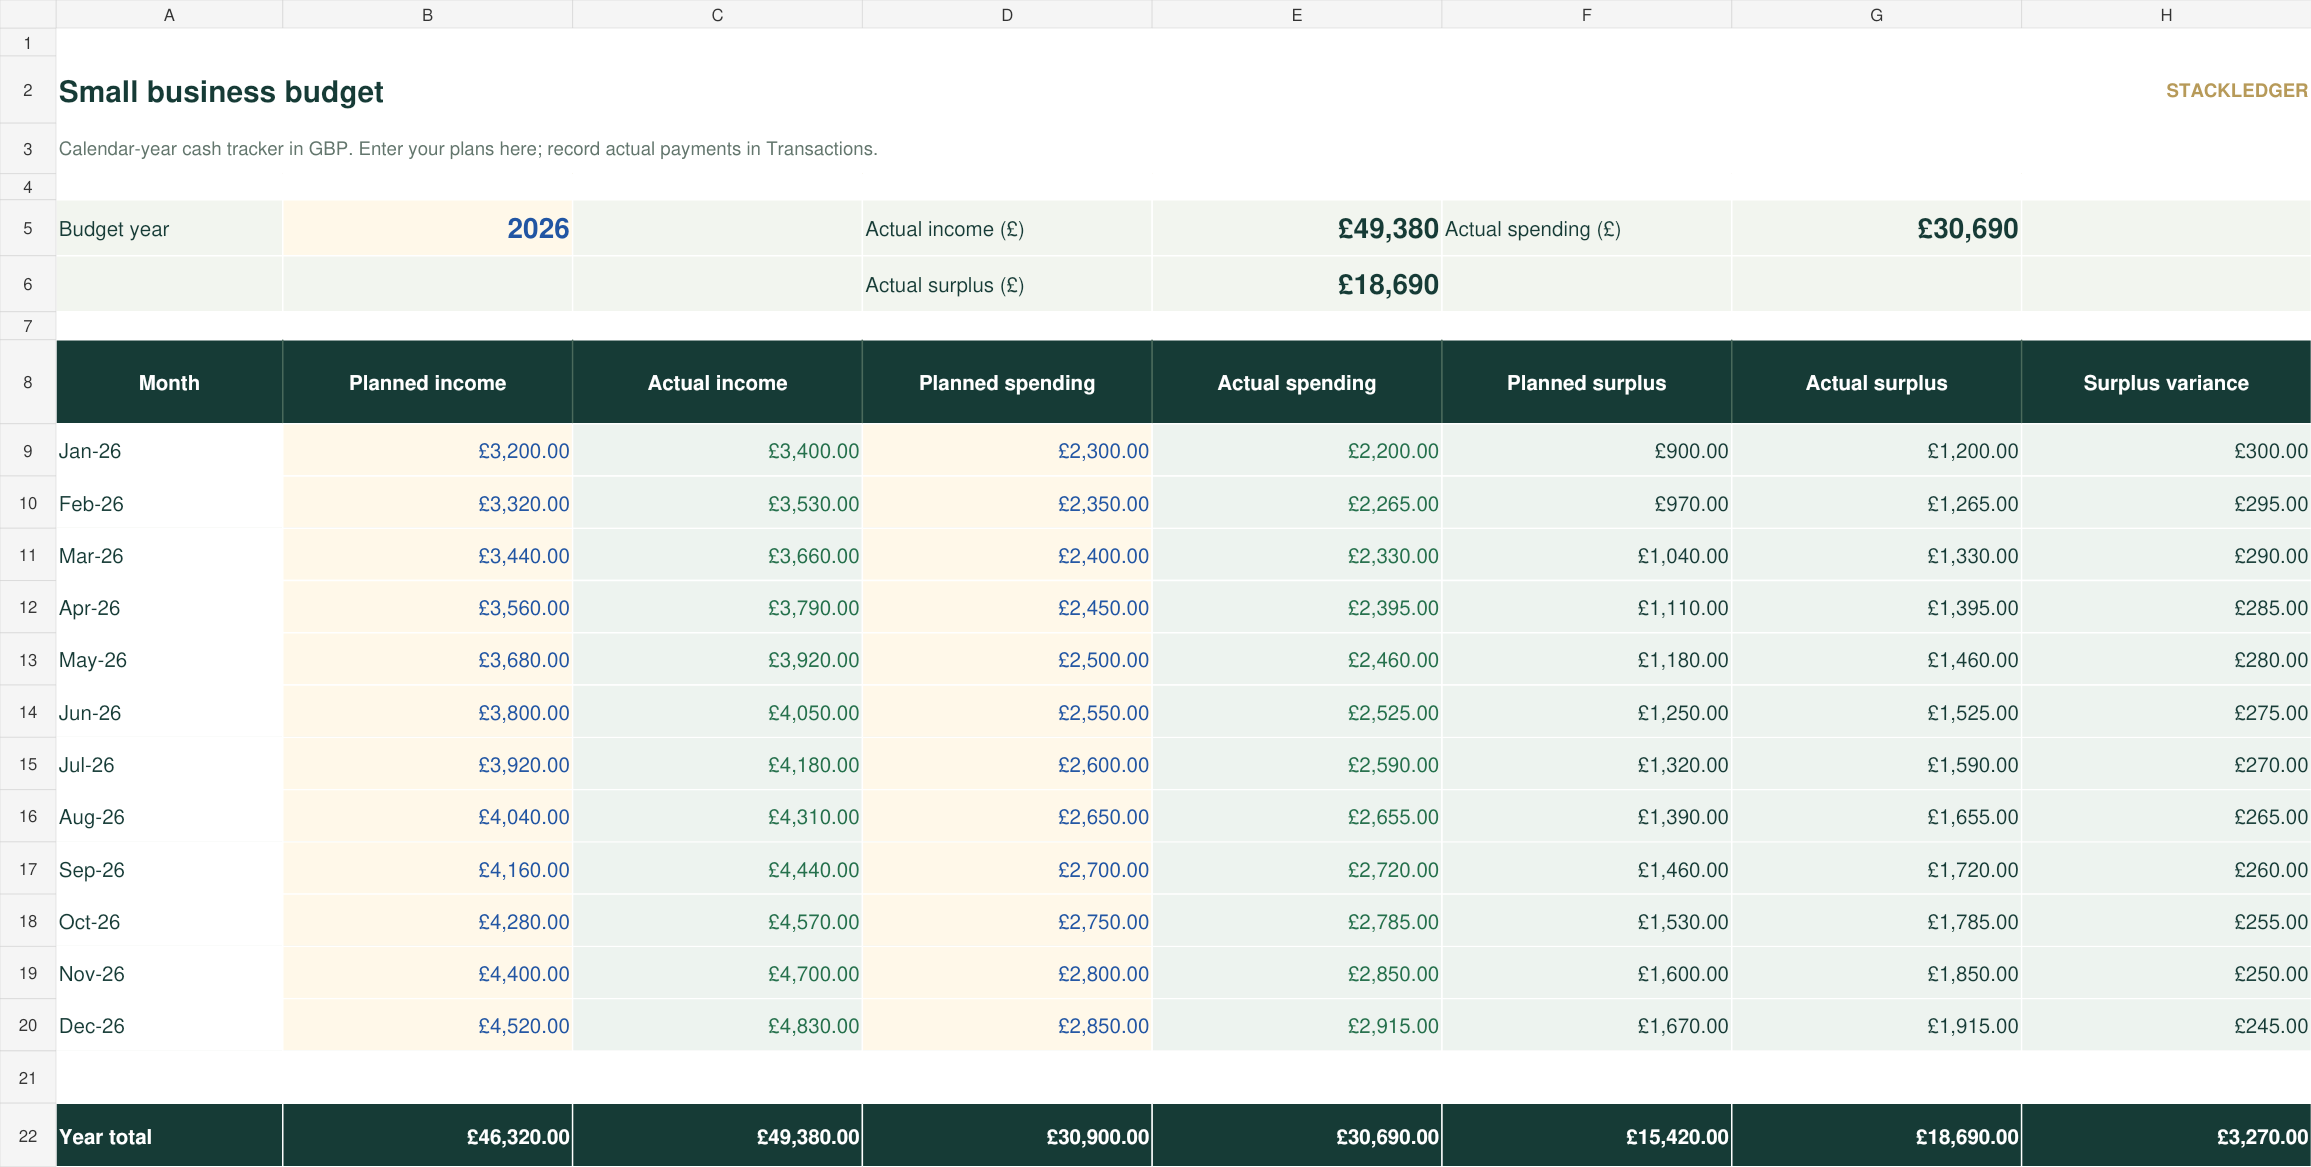Screen dimensions: 2311x1167
Task: Edit Jan-26 planned income £3,200.00
Action: (427, 451)
